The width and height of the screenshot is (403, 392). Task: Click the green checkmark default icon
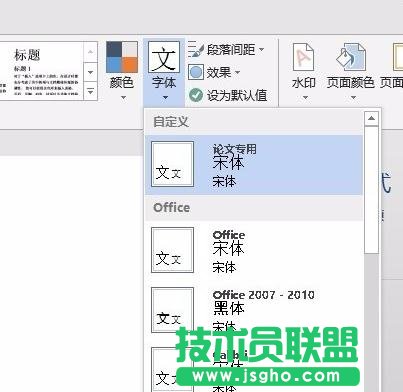196,95
